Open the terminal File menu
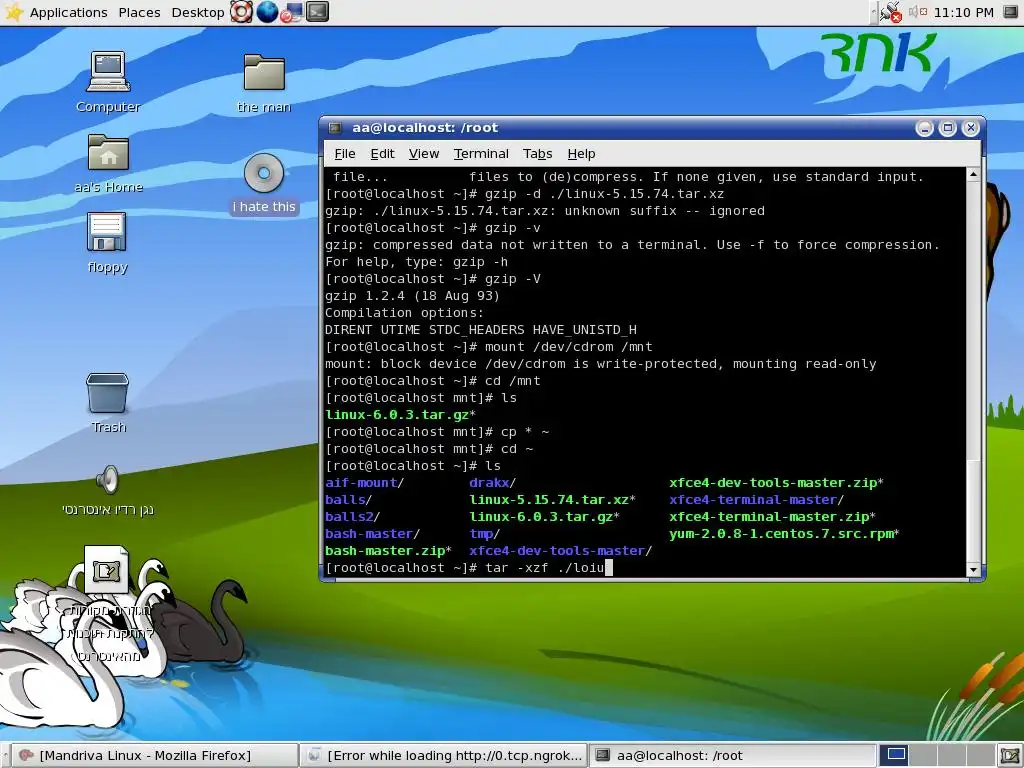This screenshot has height=768, width=1024. [345, 153]
